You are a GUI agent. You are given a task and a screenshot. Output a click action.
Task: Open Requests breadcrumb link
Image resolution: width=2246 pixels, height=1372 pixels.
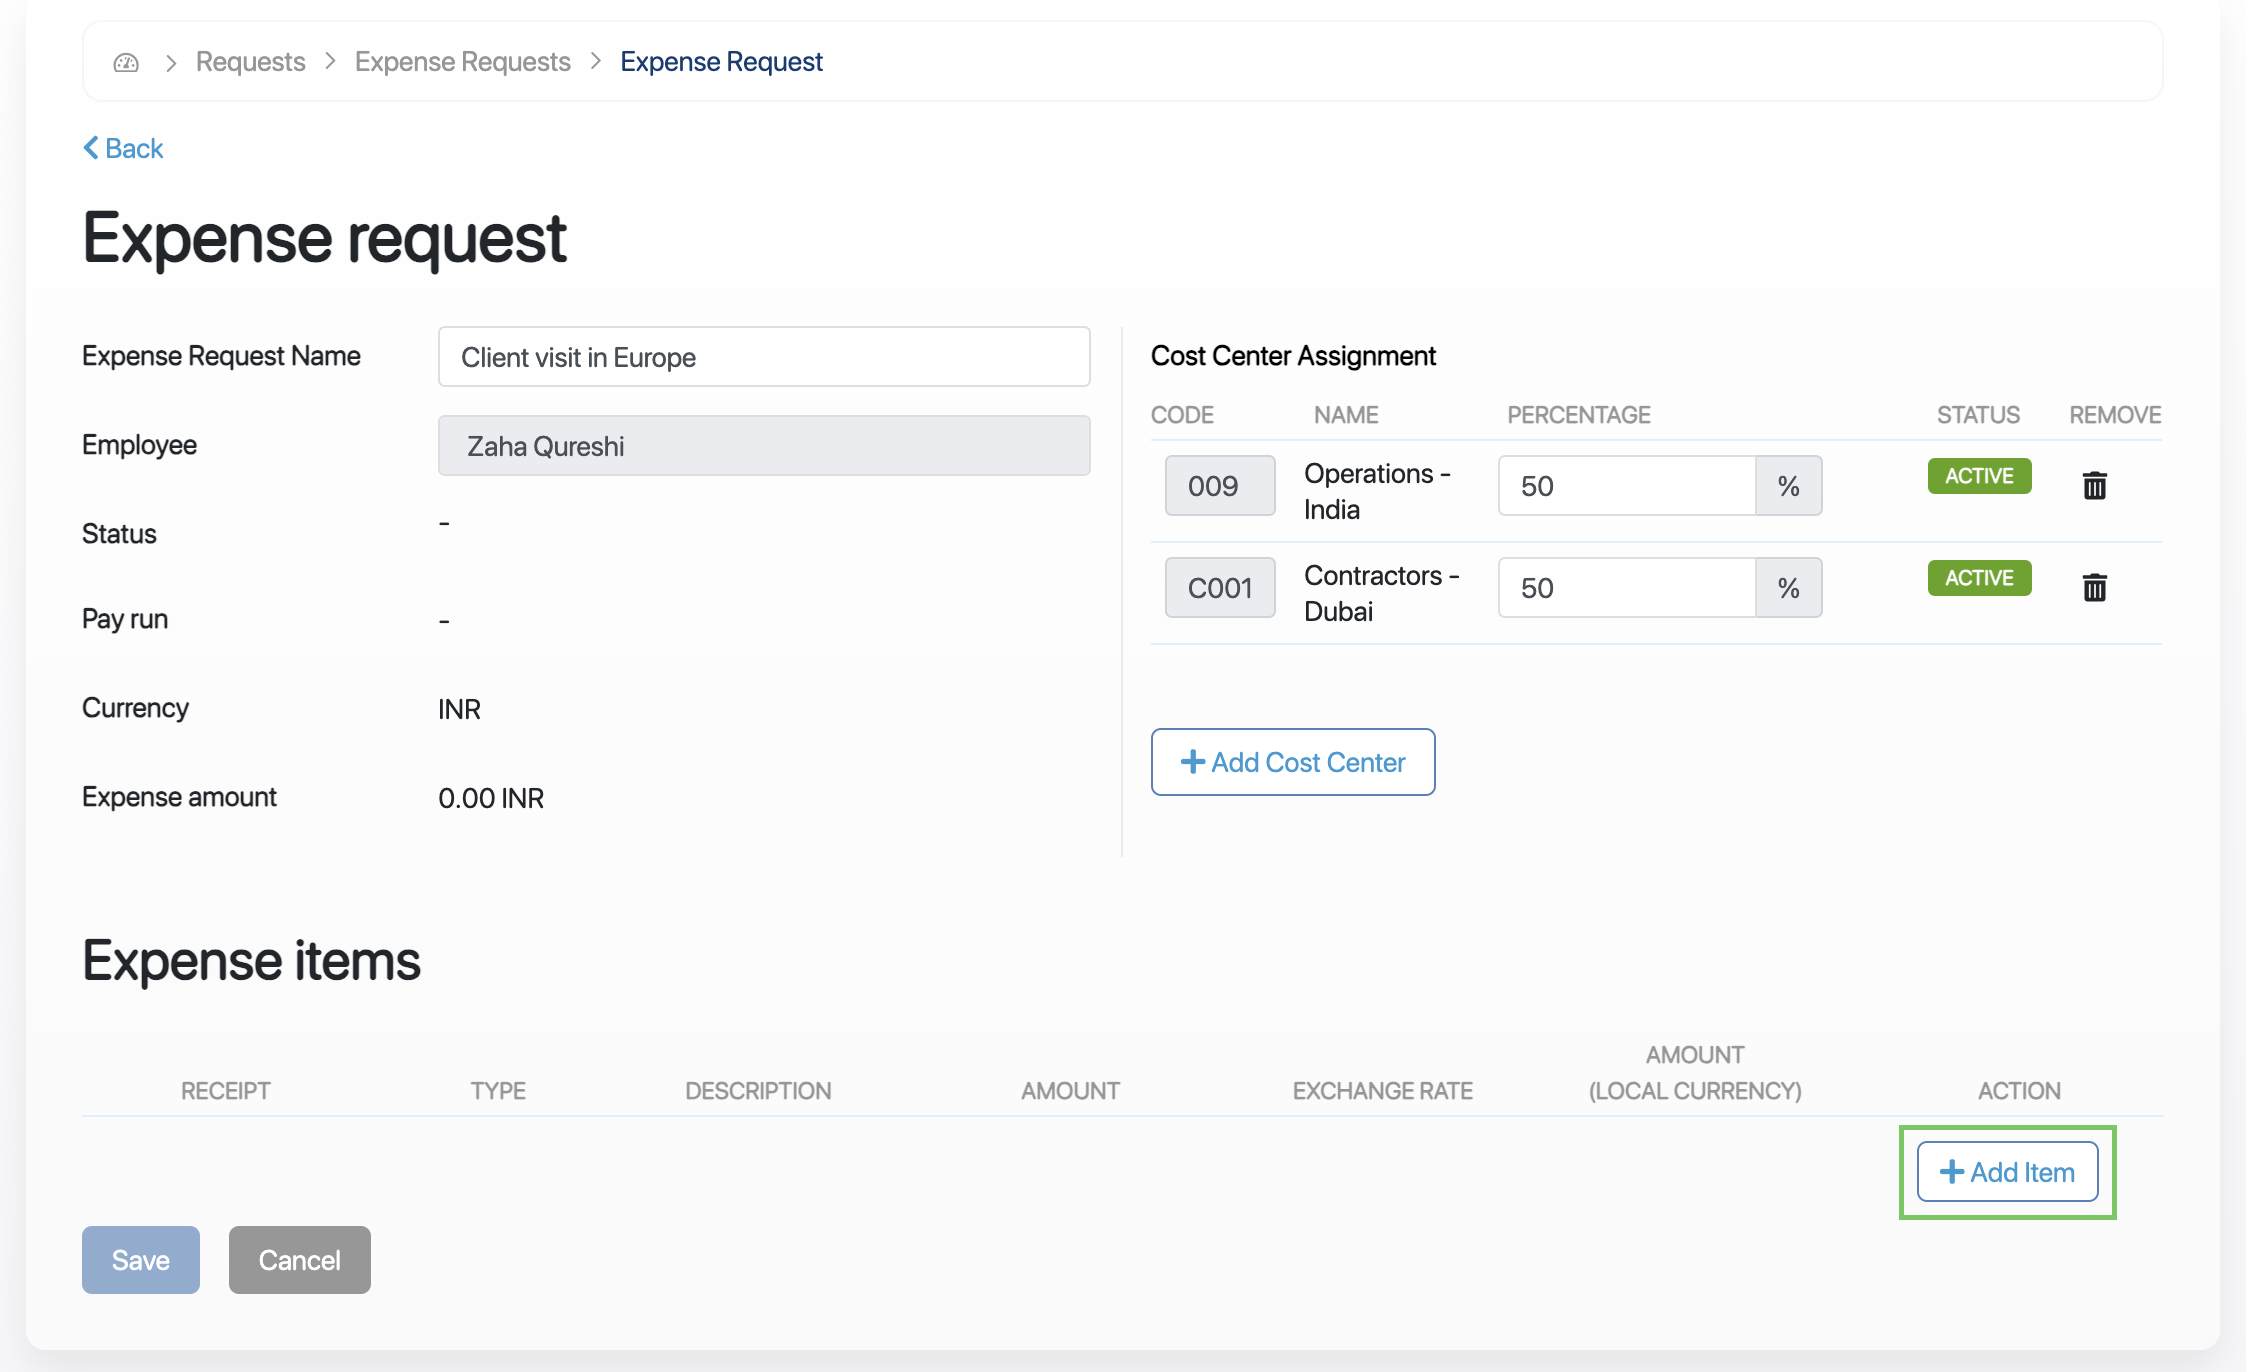[x=250, y=62]
